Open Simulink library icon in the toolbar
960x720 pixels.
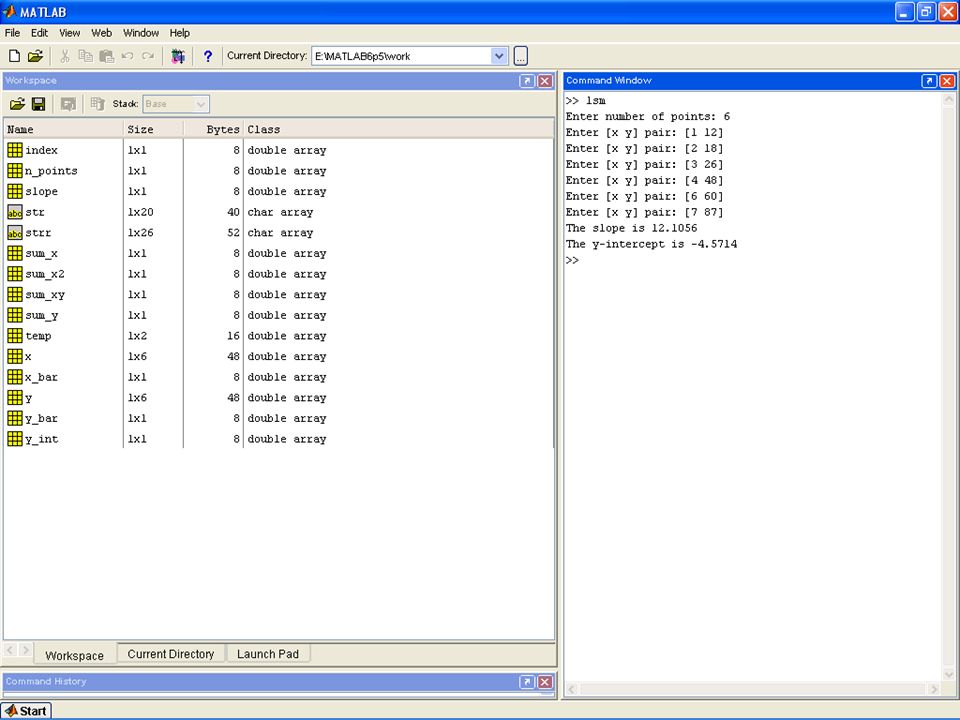click(x=178, y=56)
